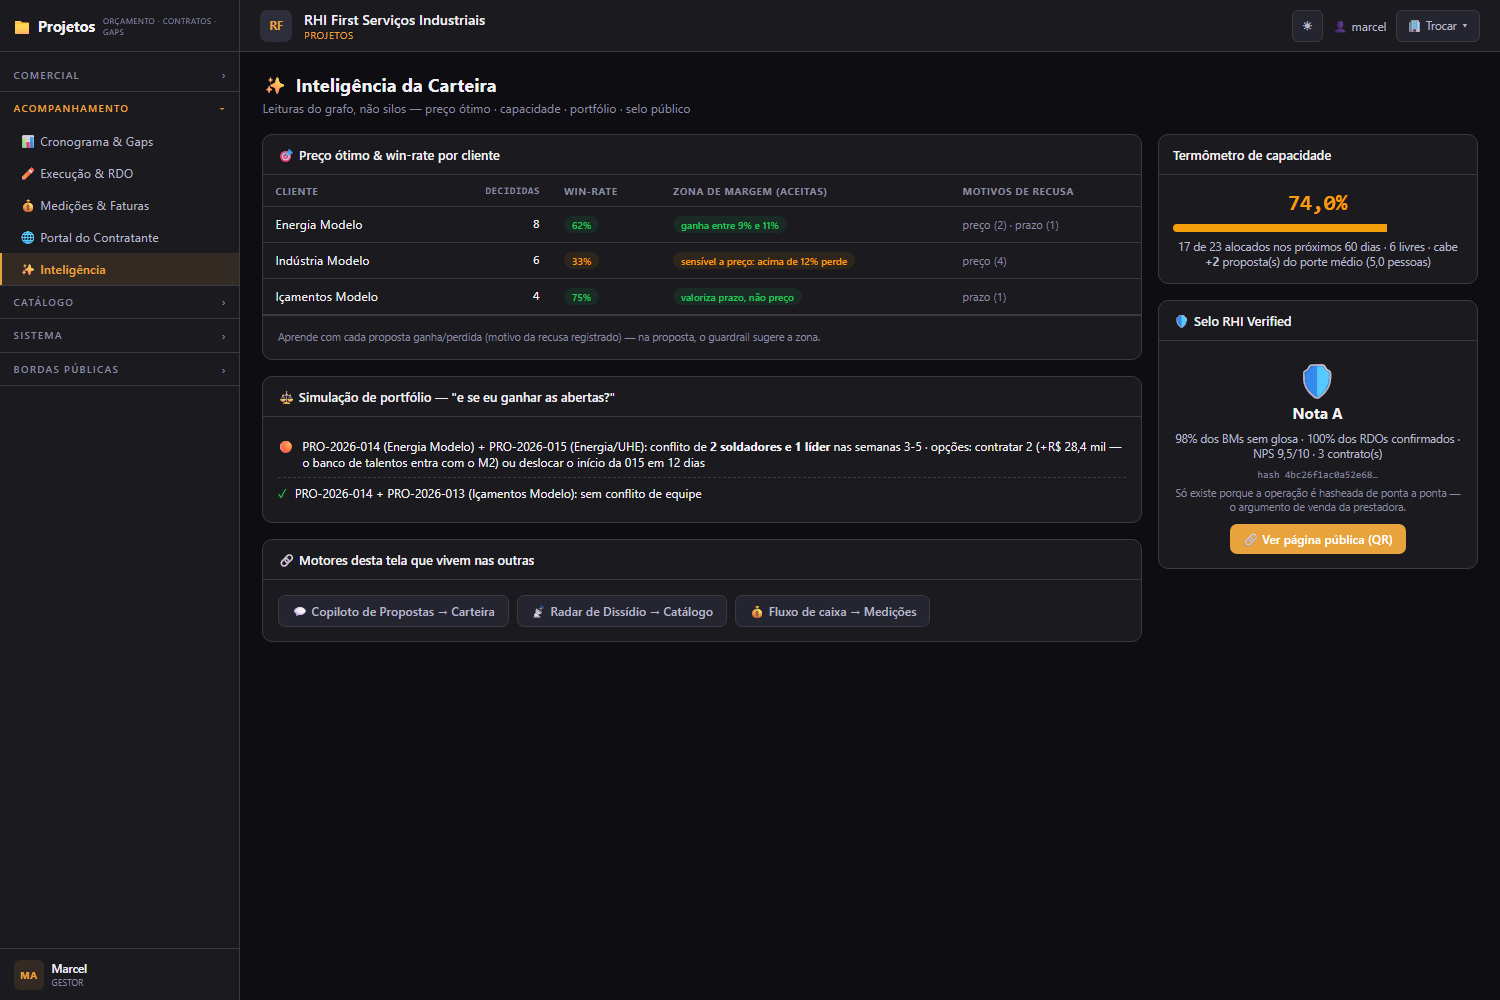Click the RF company avatar badge

tap(276, 26)
